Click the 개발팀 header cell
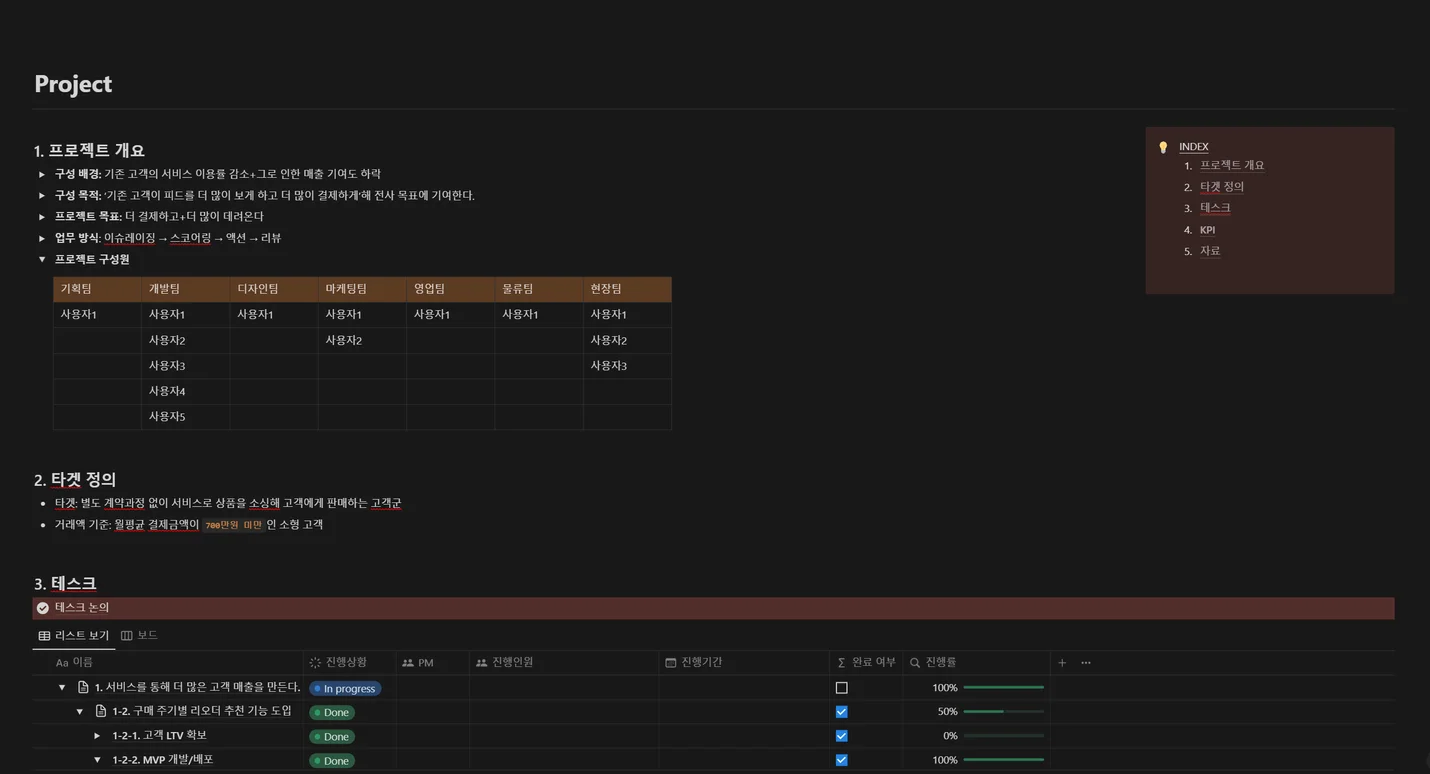The width and height of the screenshot is (1430, 774). (185, 289)
